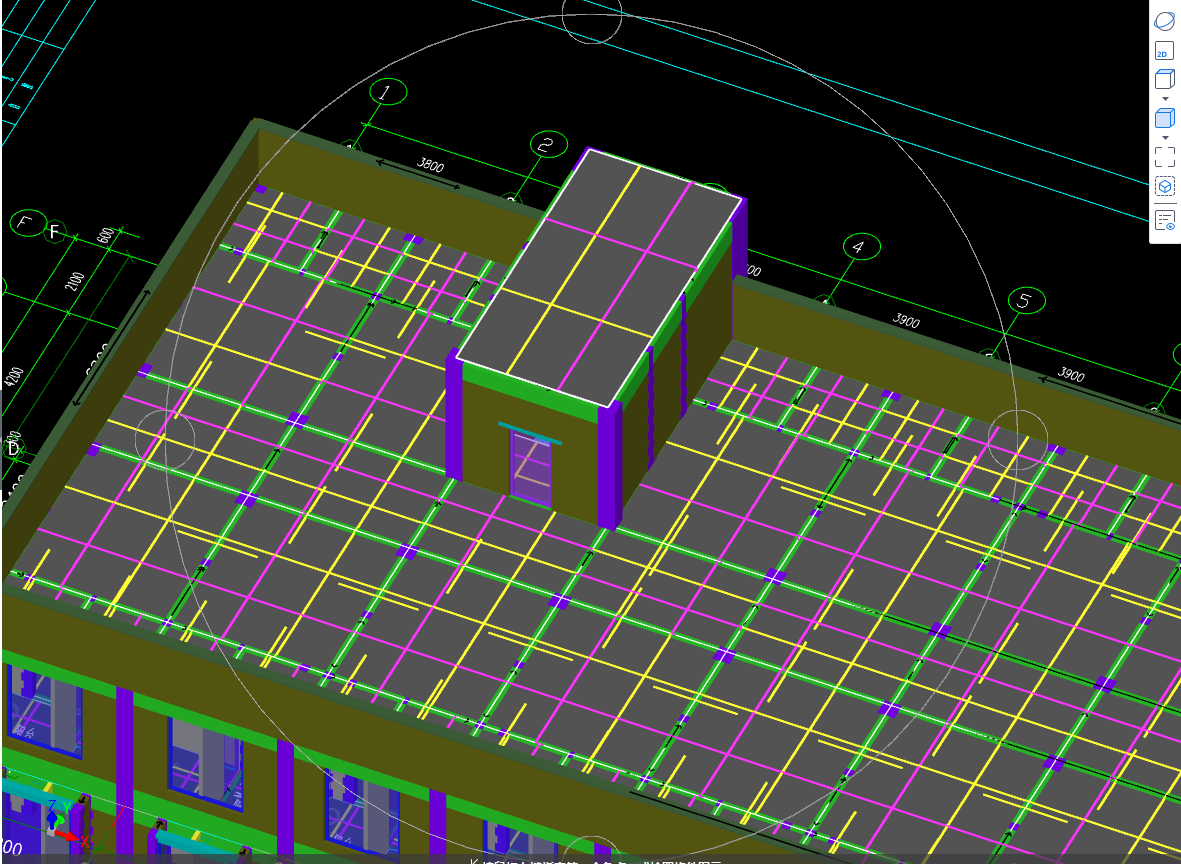
Task: Click the top orbit ring handle
Action: click(592, 14)
